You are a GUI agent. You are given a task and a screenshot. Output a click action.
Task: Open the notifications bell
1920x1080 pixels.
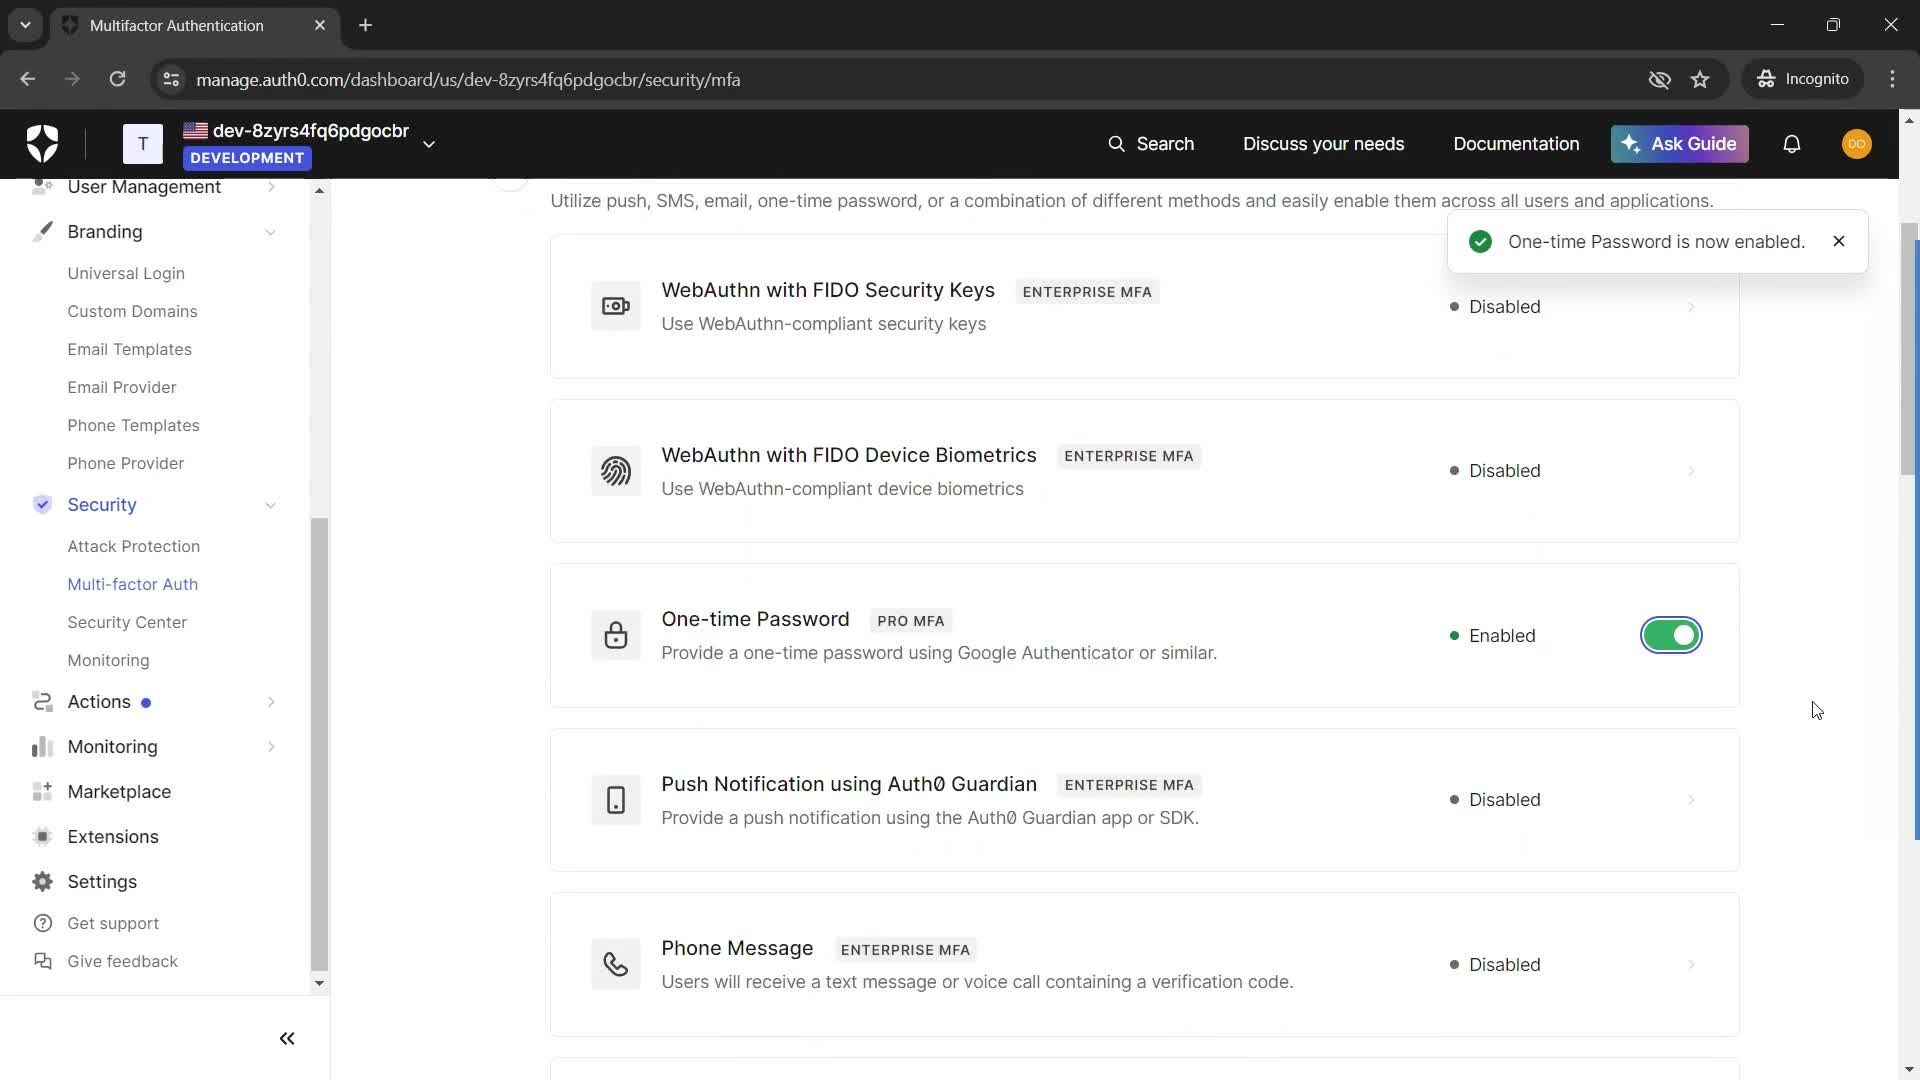tap(1792, 144)
